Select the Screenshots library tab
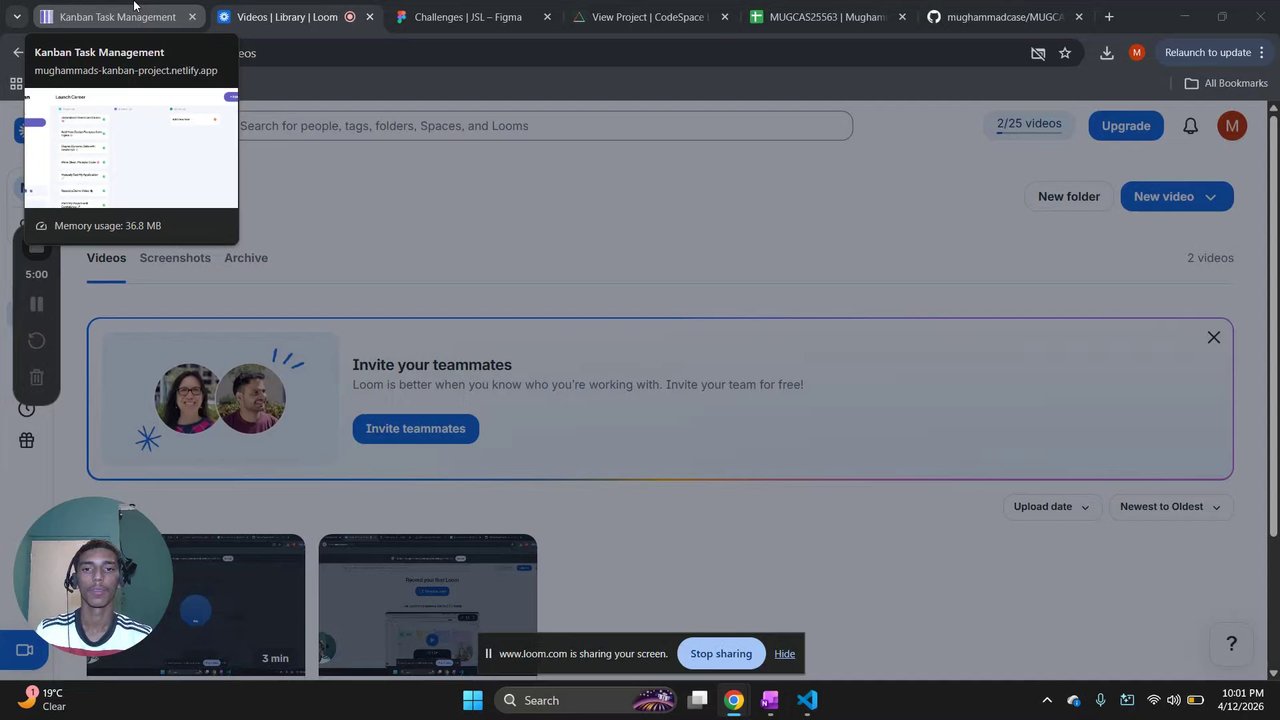This screenshot has height=720, width=1280. coord(175,258)
